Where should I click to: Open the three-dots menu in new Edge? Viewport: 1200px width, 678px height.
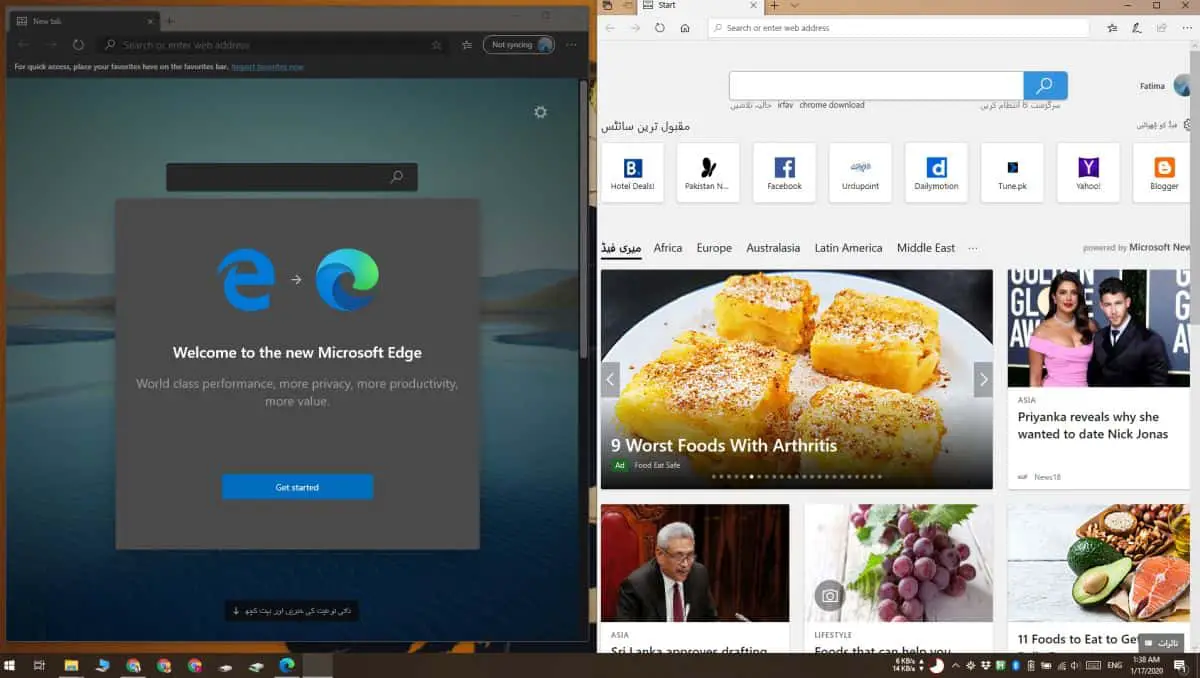click(x=571, y=45)
